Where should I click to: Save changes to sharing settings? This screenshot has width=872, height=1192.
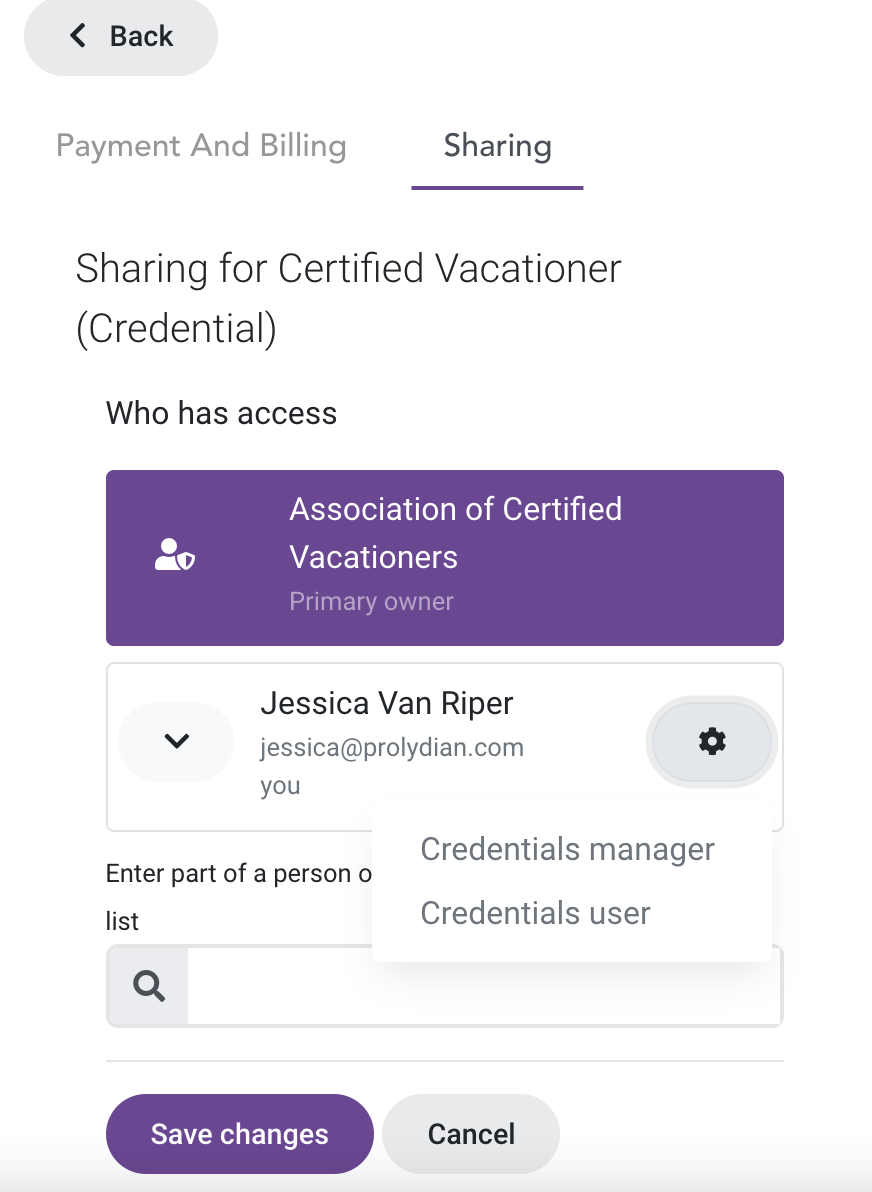tap(239, 1133)
